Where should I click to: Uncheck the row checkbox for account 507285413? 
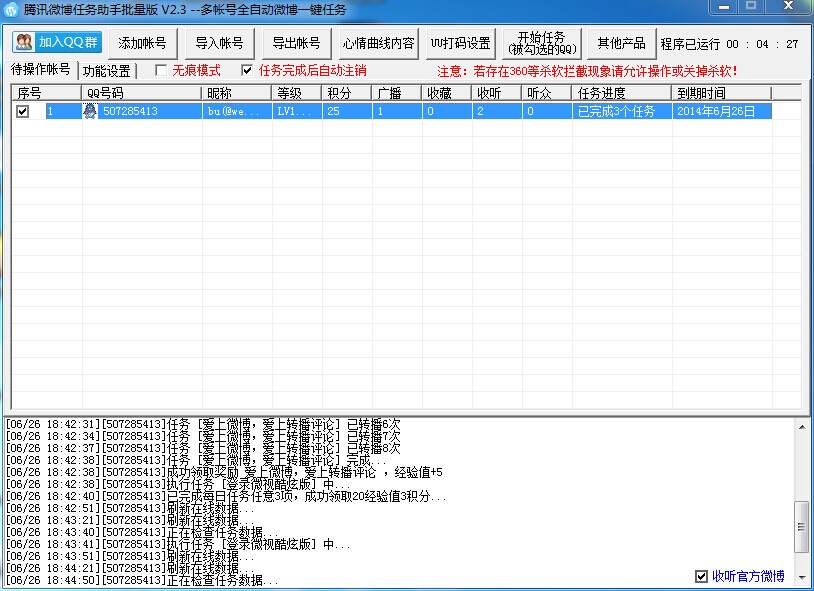[22, 111]
